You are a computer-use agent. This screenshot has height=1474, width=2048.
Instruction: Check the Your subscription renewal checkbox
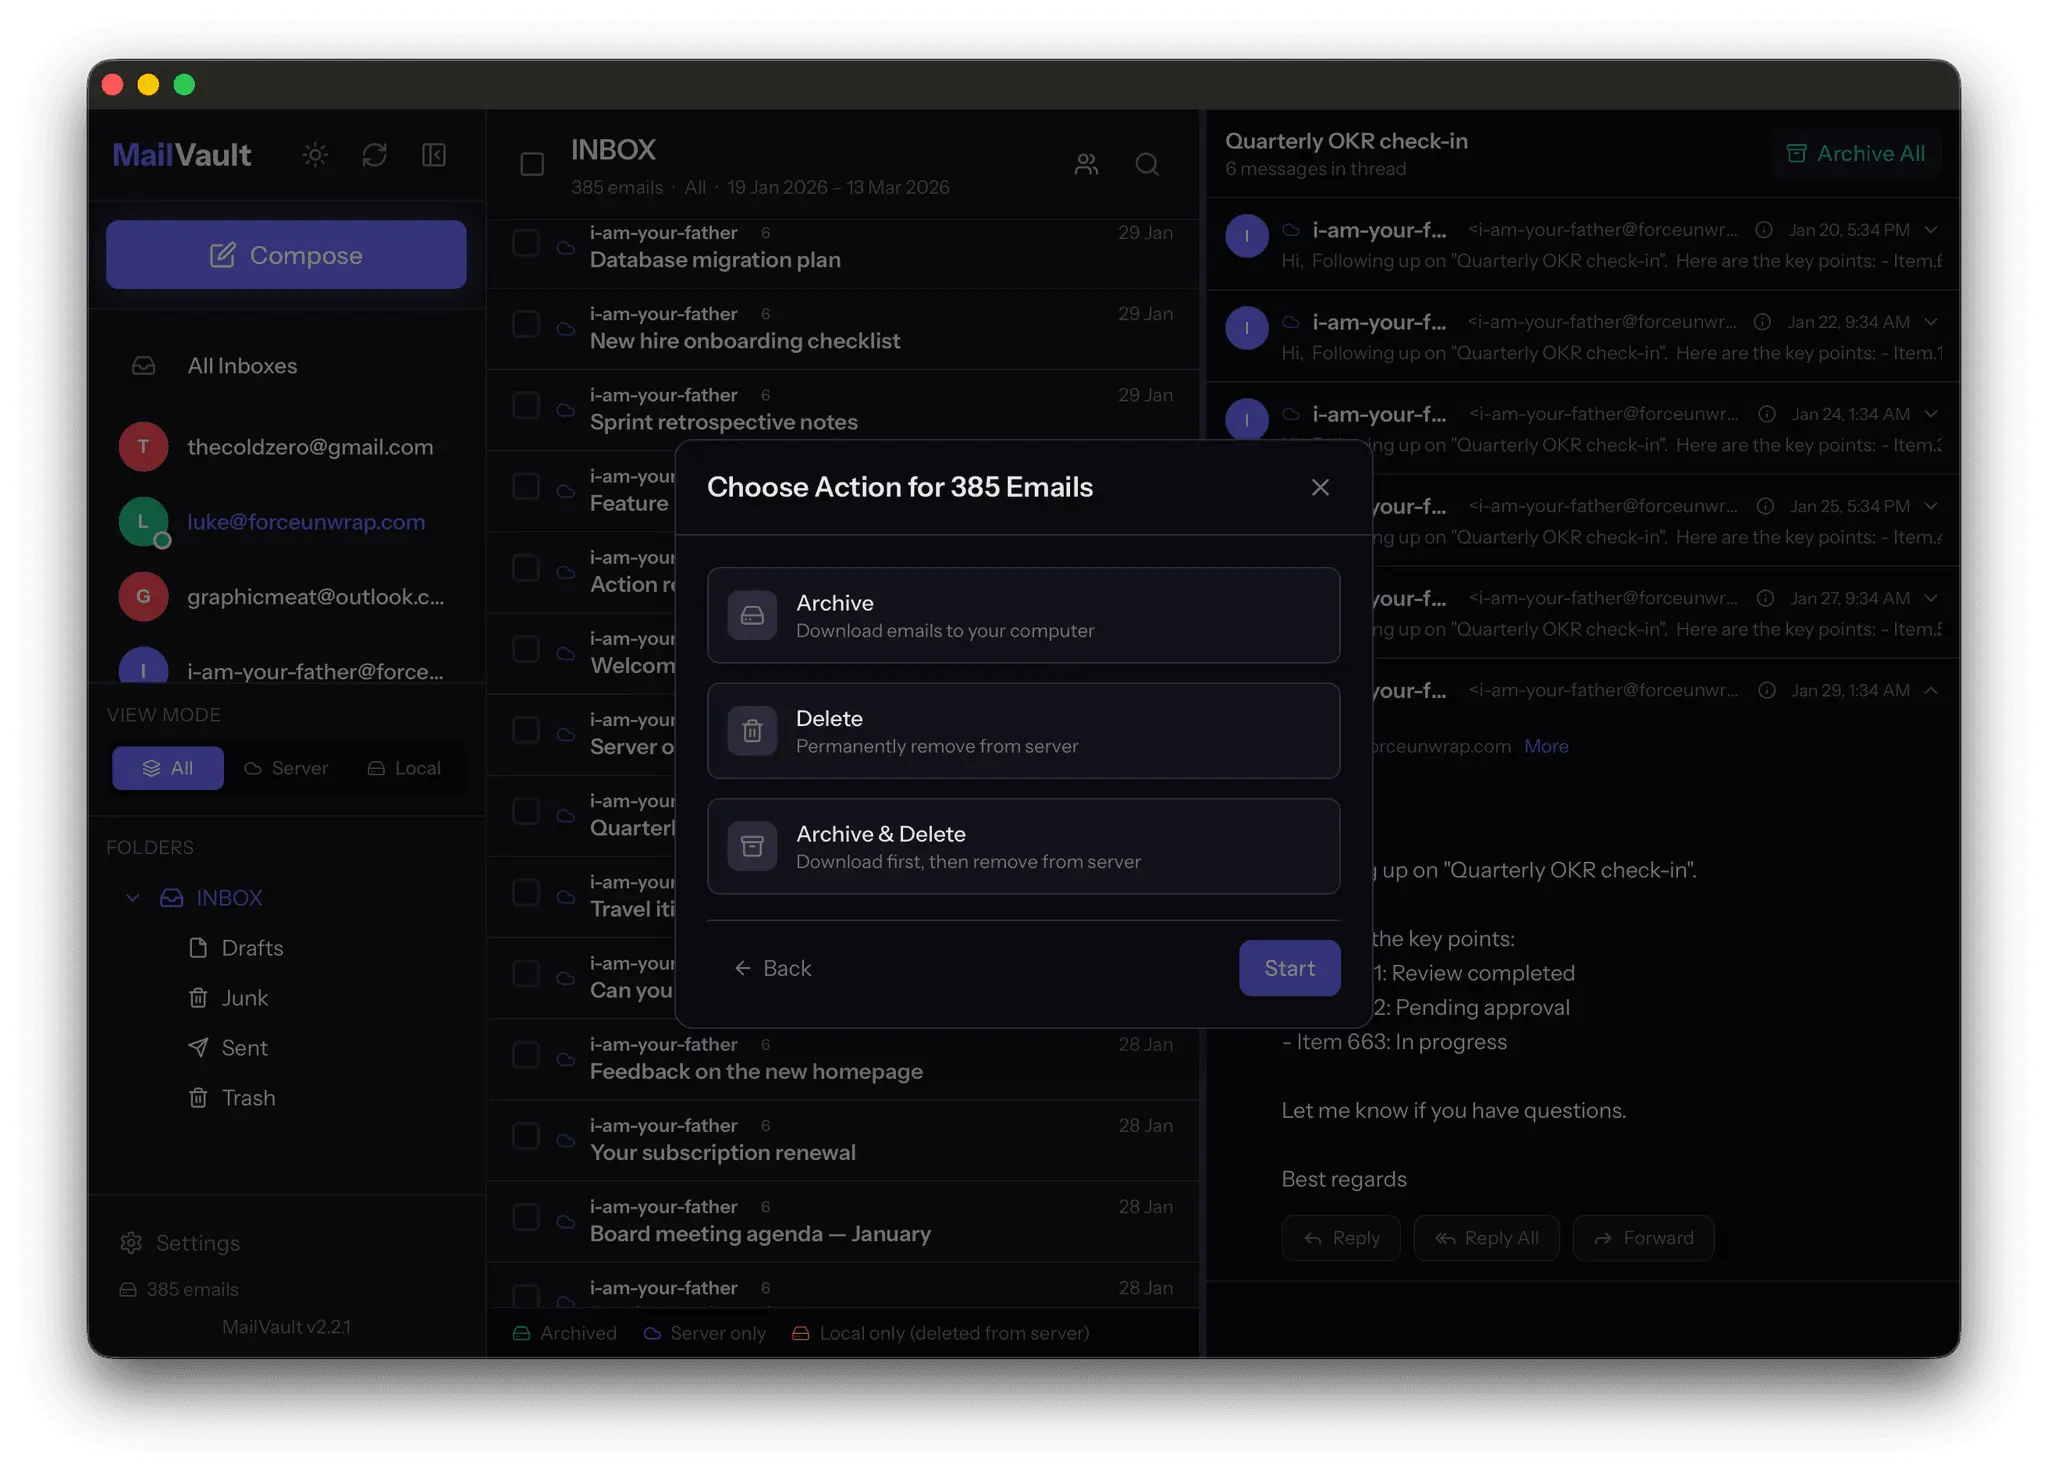[526, 1136]
